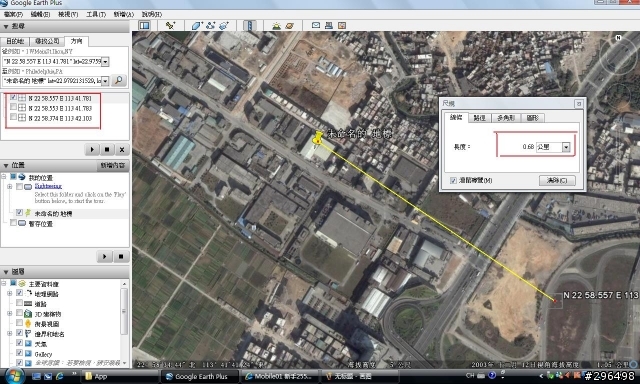Open the 檔案(F) File menu
The image size is (640, 384).
pyautogui.click(x=13, y=14)
